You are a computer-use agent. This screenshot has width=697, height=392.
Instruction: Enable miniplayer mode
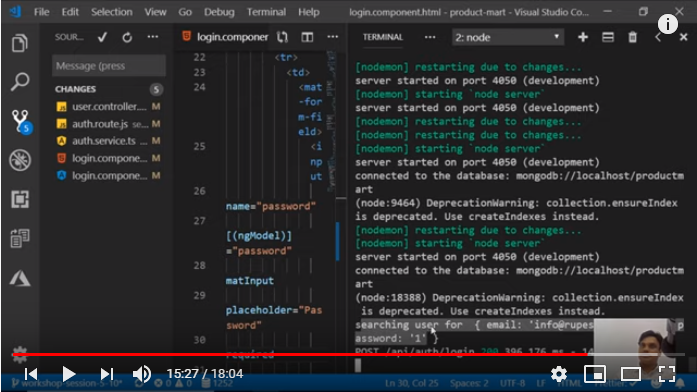[595, 374]
